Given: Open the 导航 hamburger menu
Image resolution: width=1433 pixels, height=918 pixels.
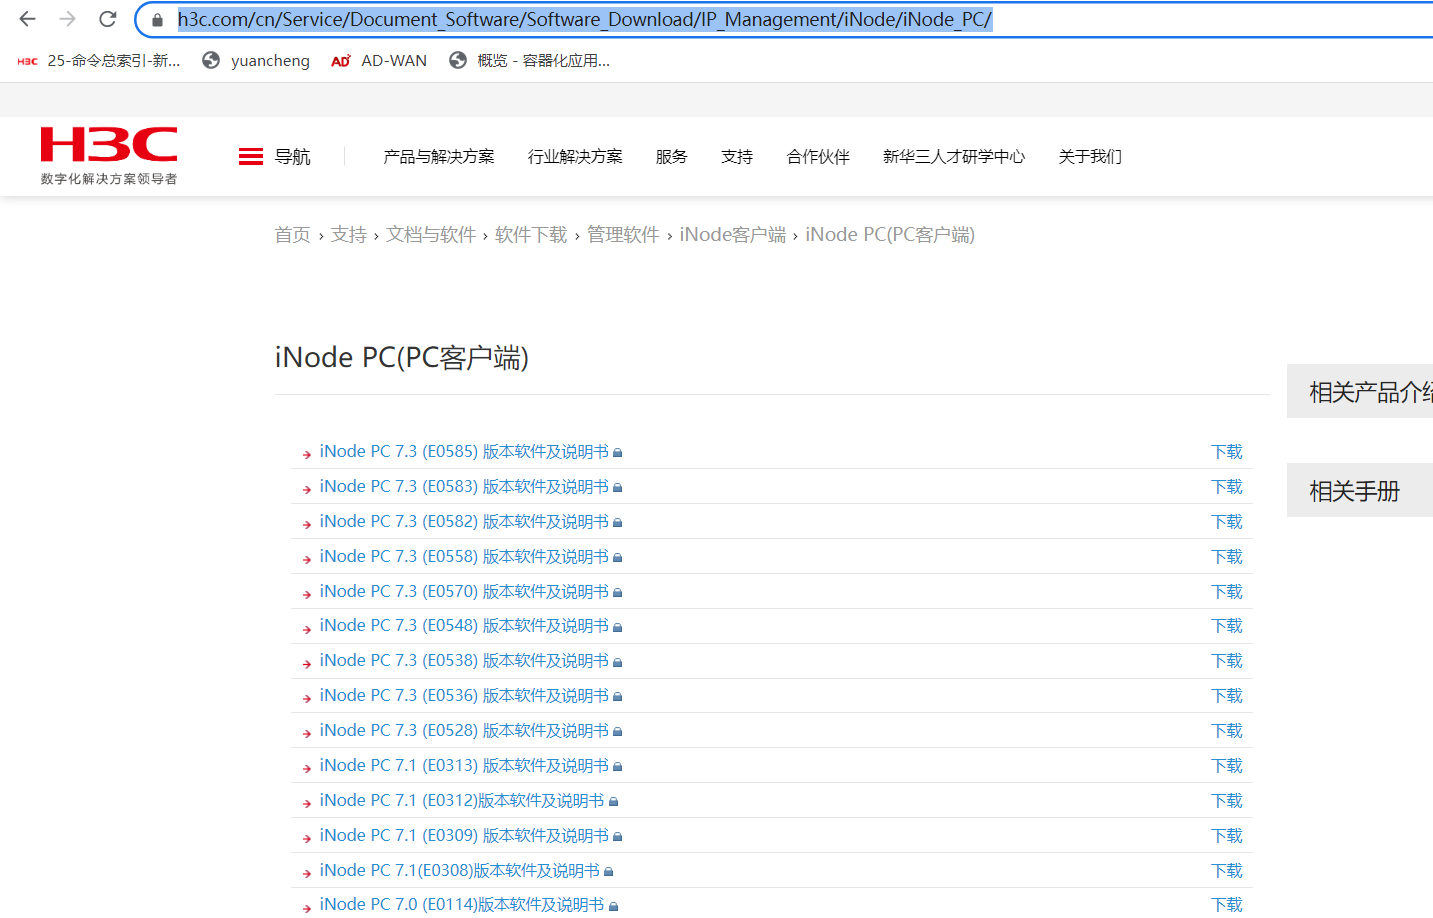Looking at the screenshot, I should click(275, 157).
